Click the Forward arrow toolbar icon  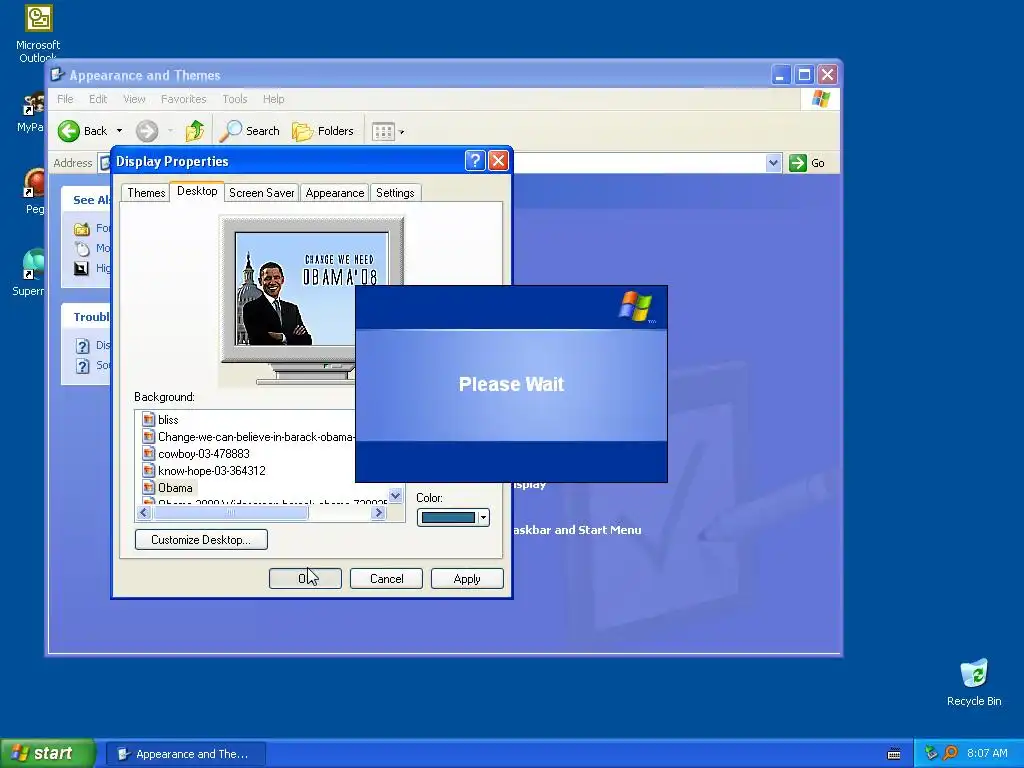tap(147, 131)
